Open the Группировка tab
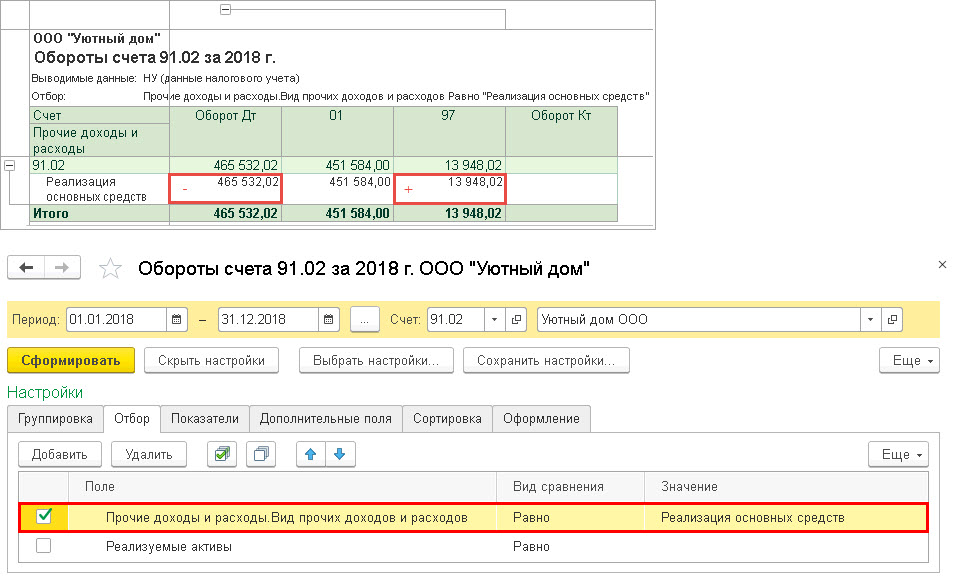This screenshot has width=955, height=584. point(55,418)
